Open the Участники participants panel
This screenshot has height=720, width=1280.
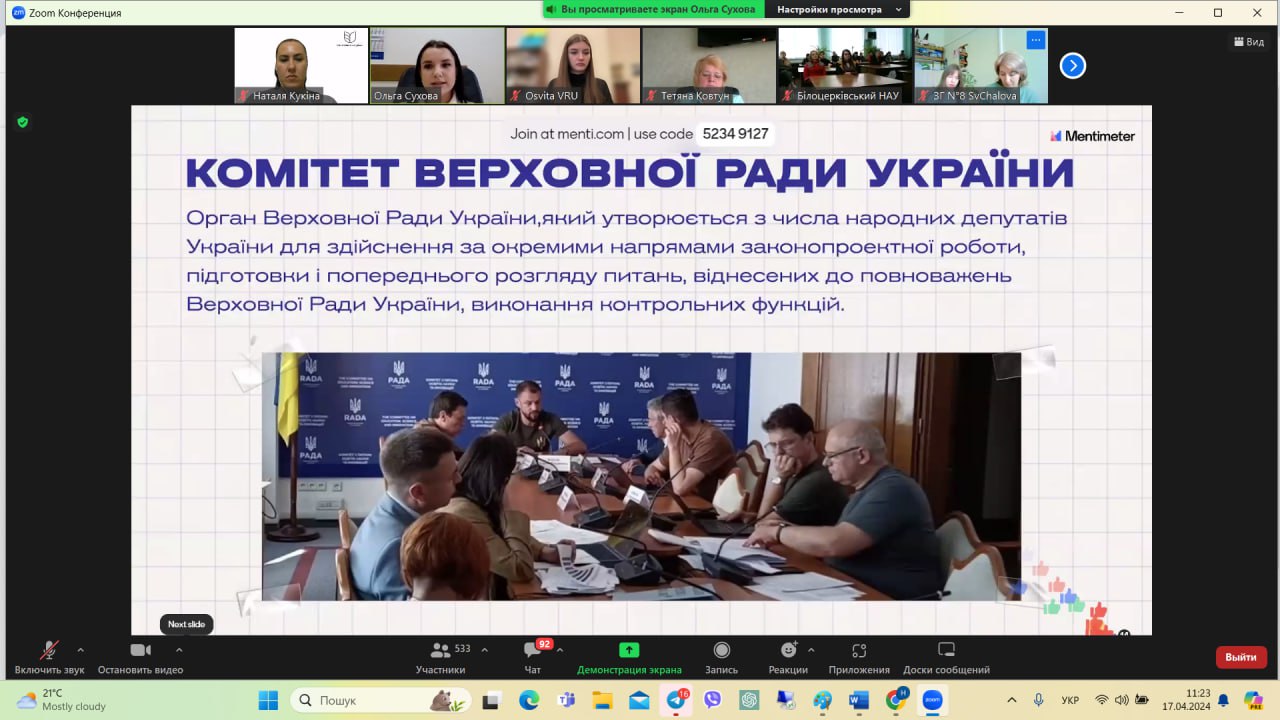pyautogui.click(x=440, y=658)
